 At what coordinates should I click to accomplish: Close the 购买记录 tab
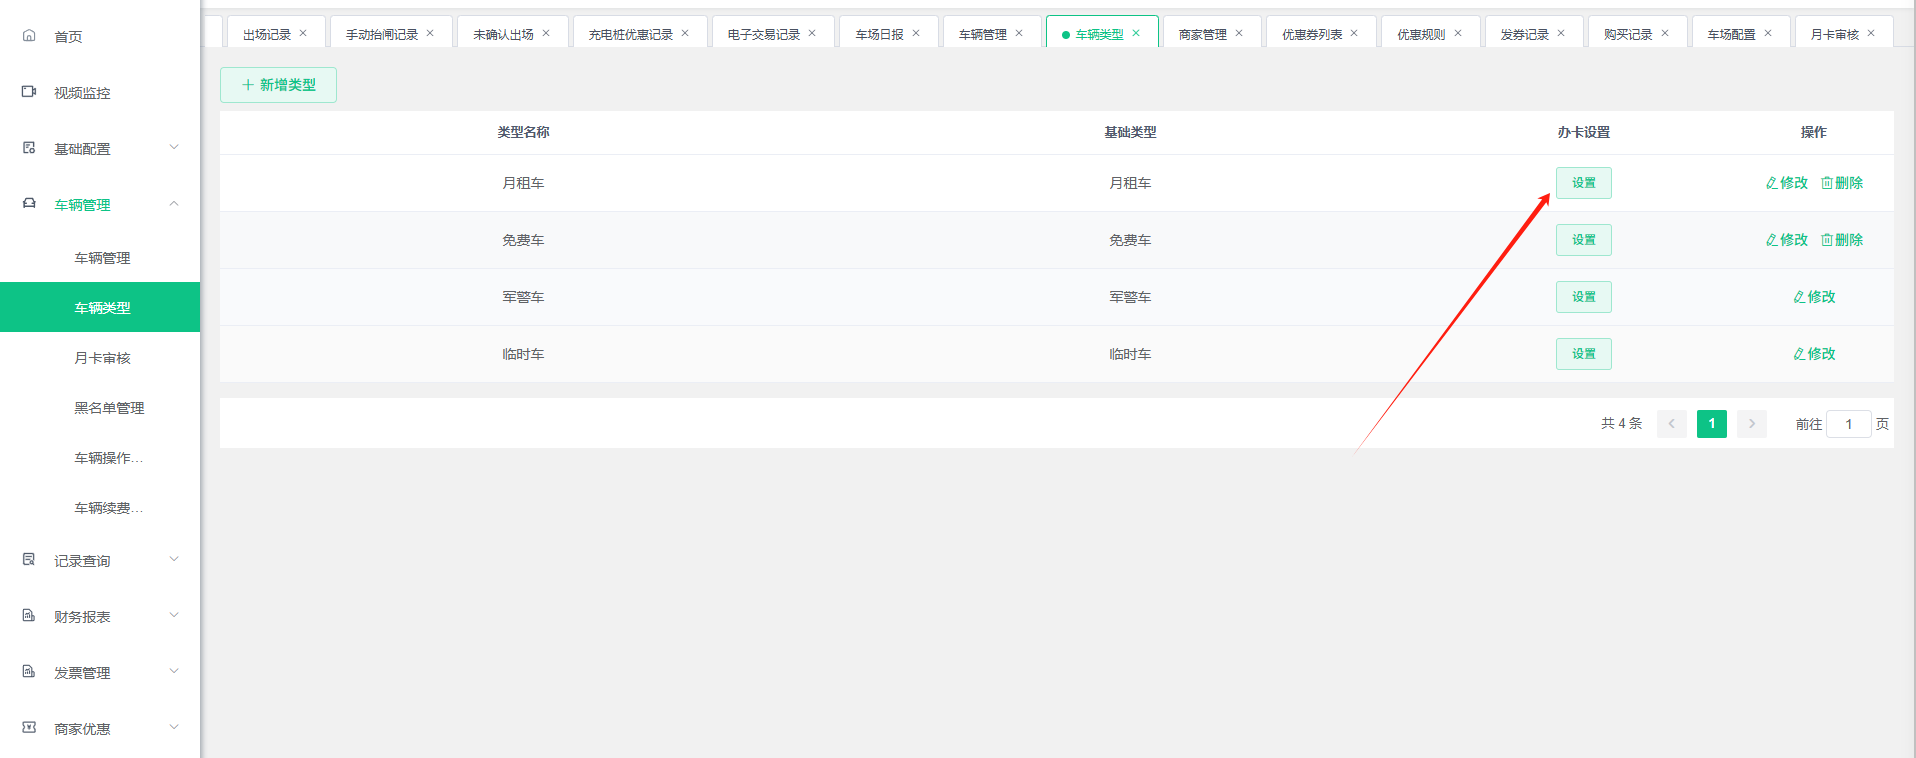click(1665, 33)
